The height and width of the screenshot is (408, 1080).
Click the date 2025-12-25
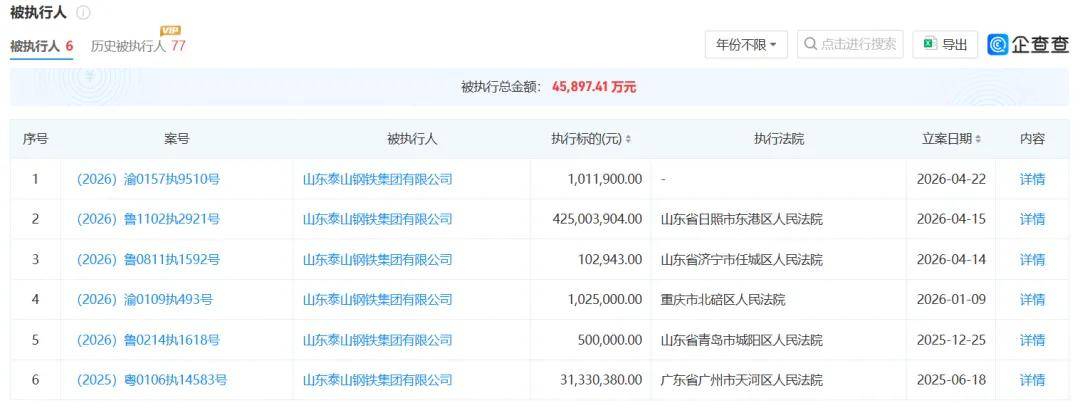tap(951, 340)
